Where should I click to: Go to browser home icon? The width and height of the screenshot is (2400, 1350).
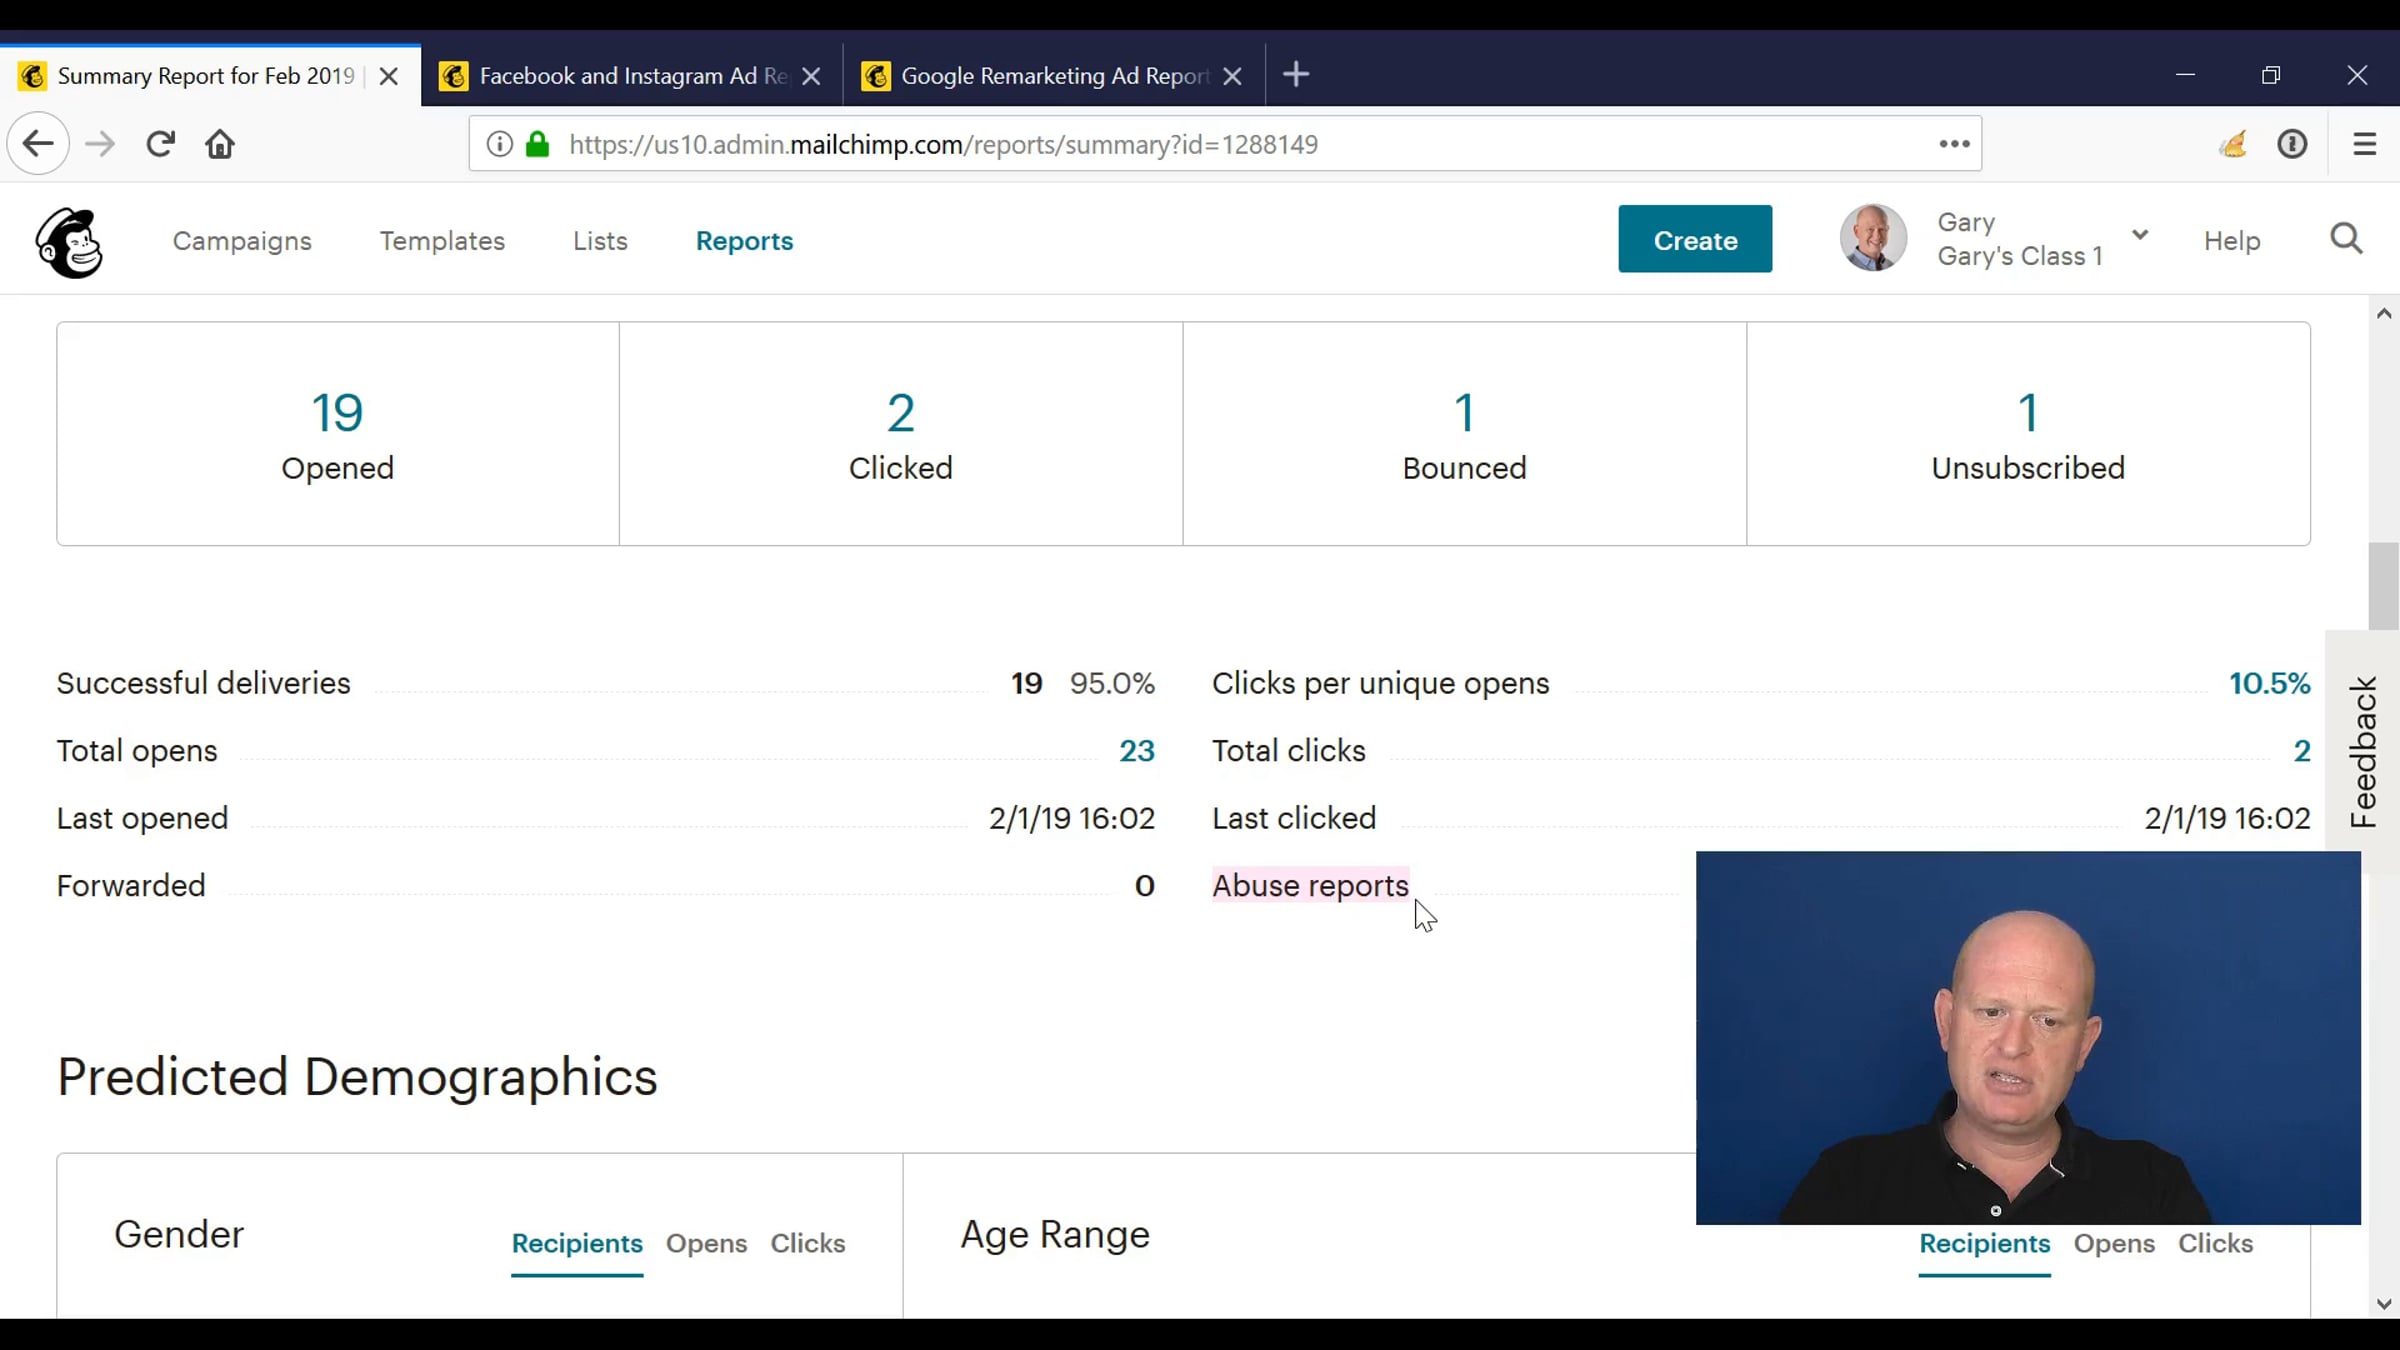[x=220, y=144]
